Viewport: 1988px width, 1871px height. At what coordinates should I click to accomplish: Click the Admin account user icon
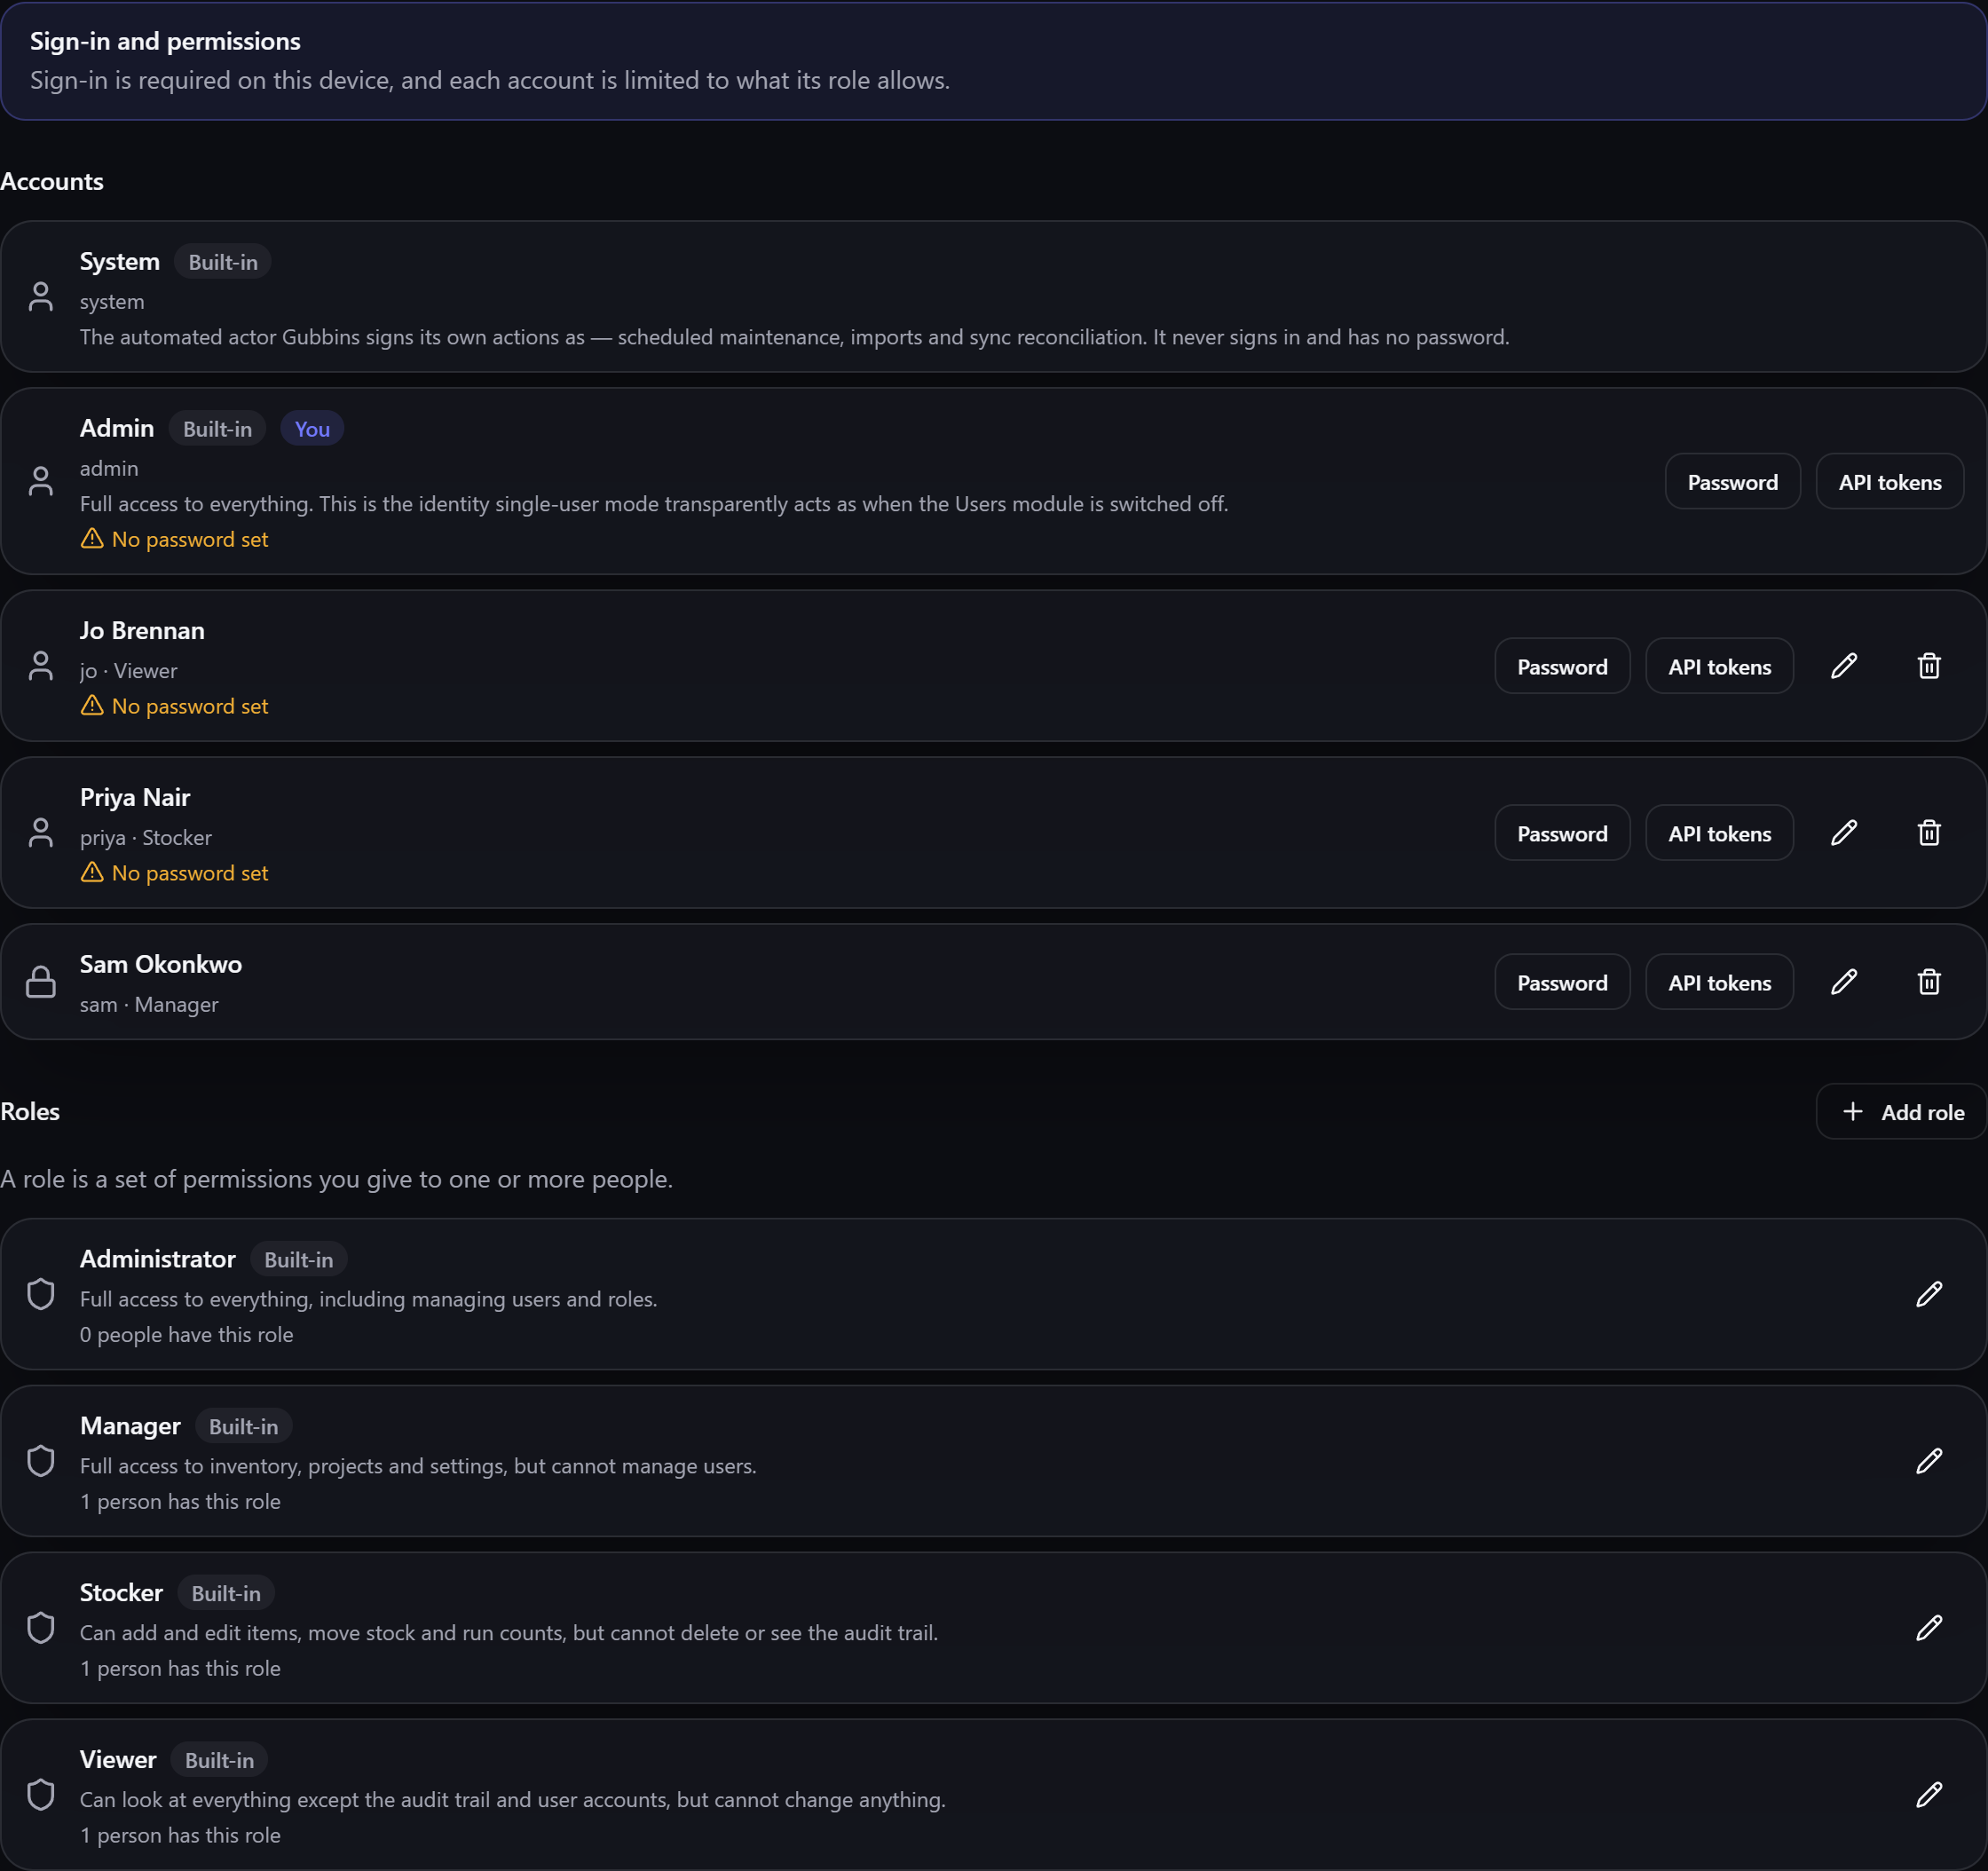pyautogui.click(x=41, y=481)
